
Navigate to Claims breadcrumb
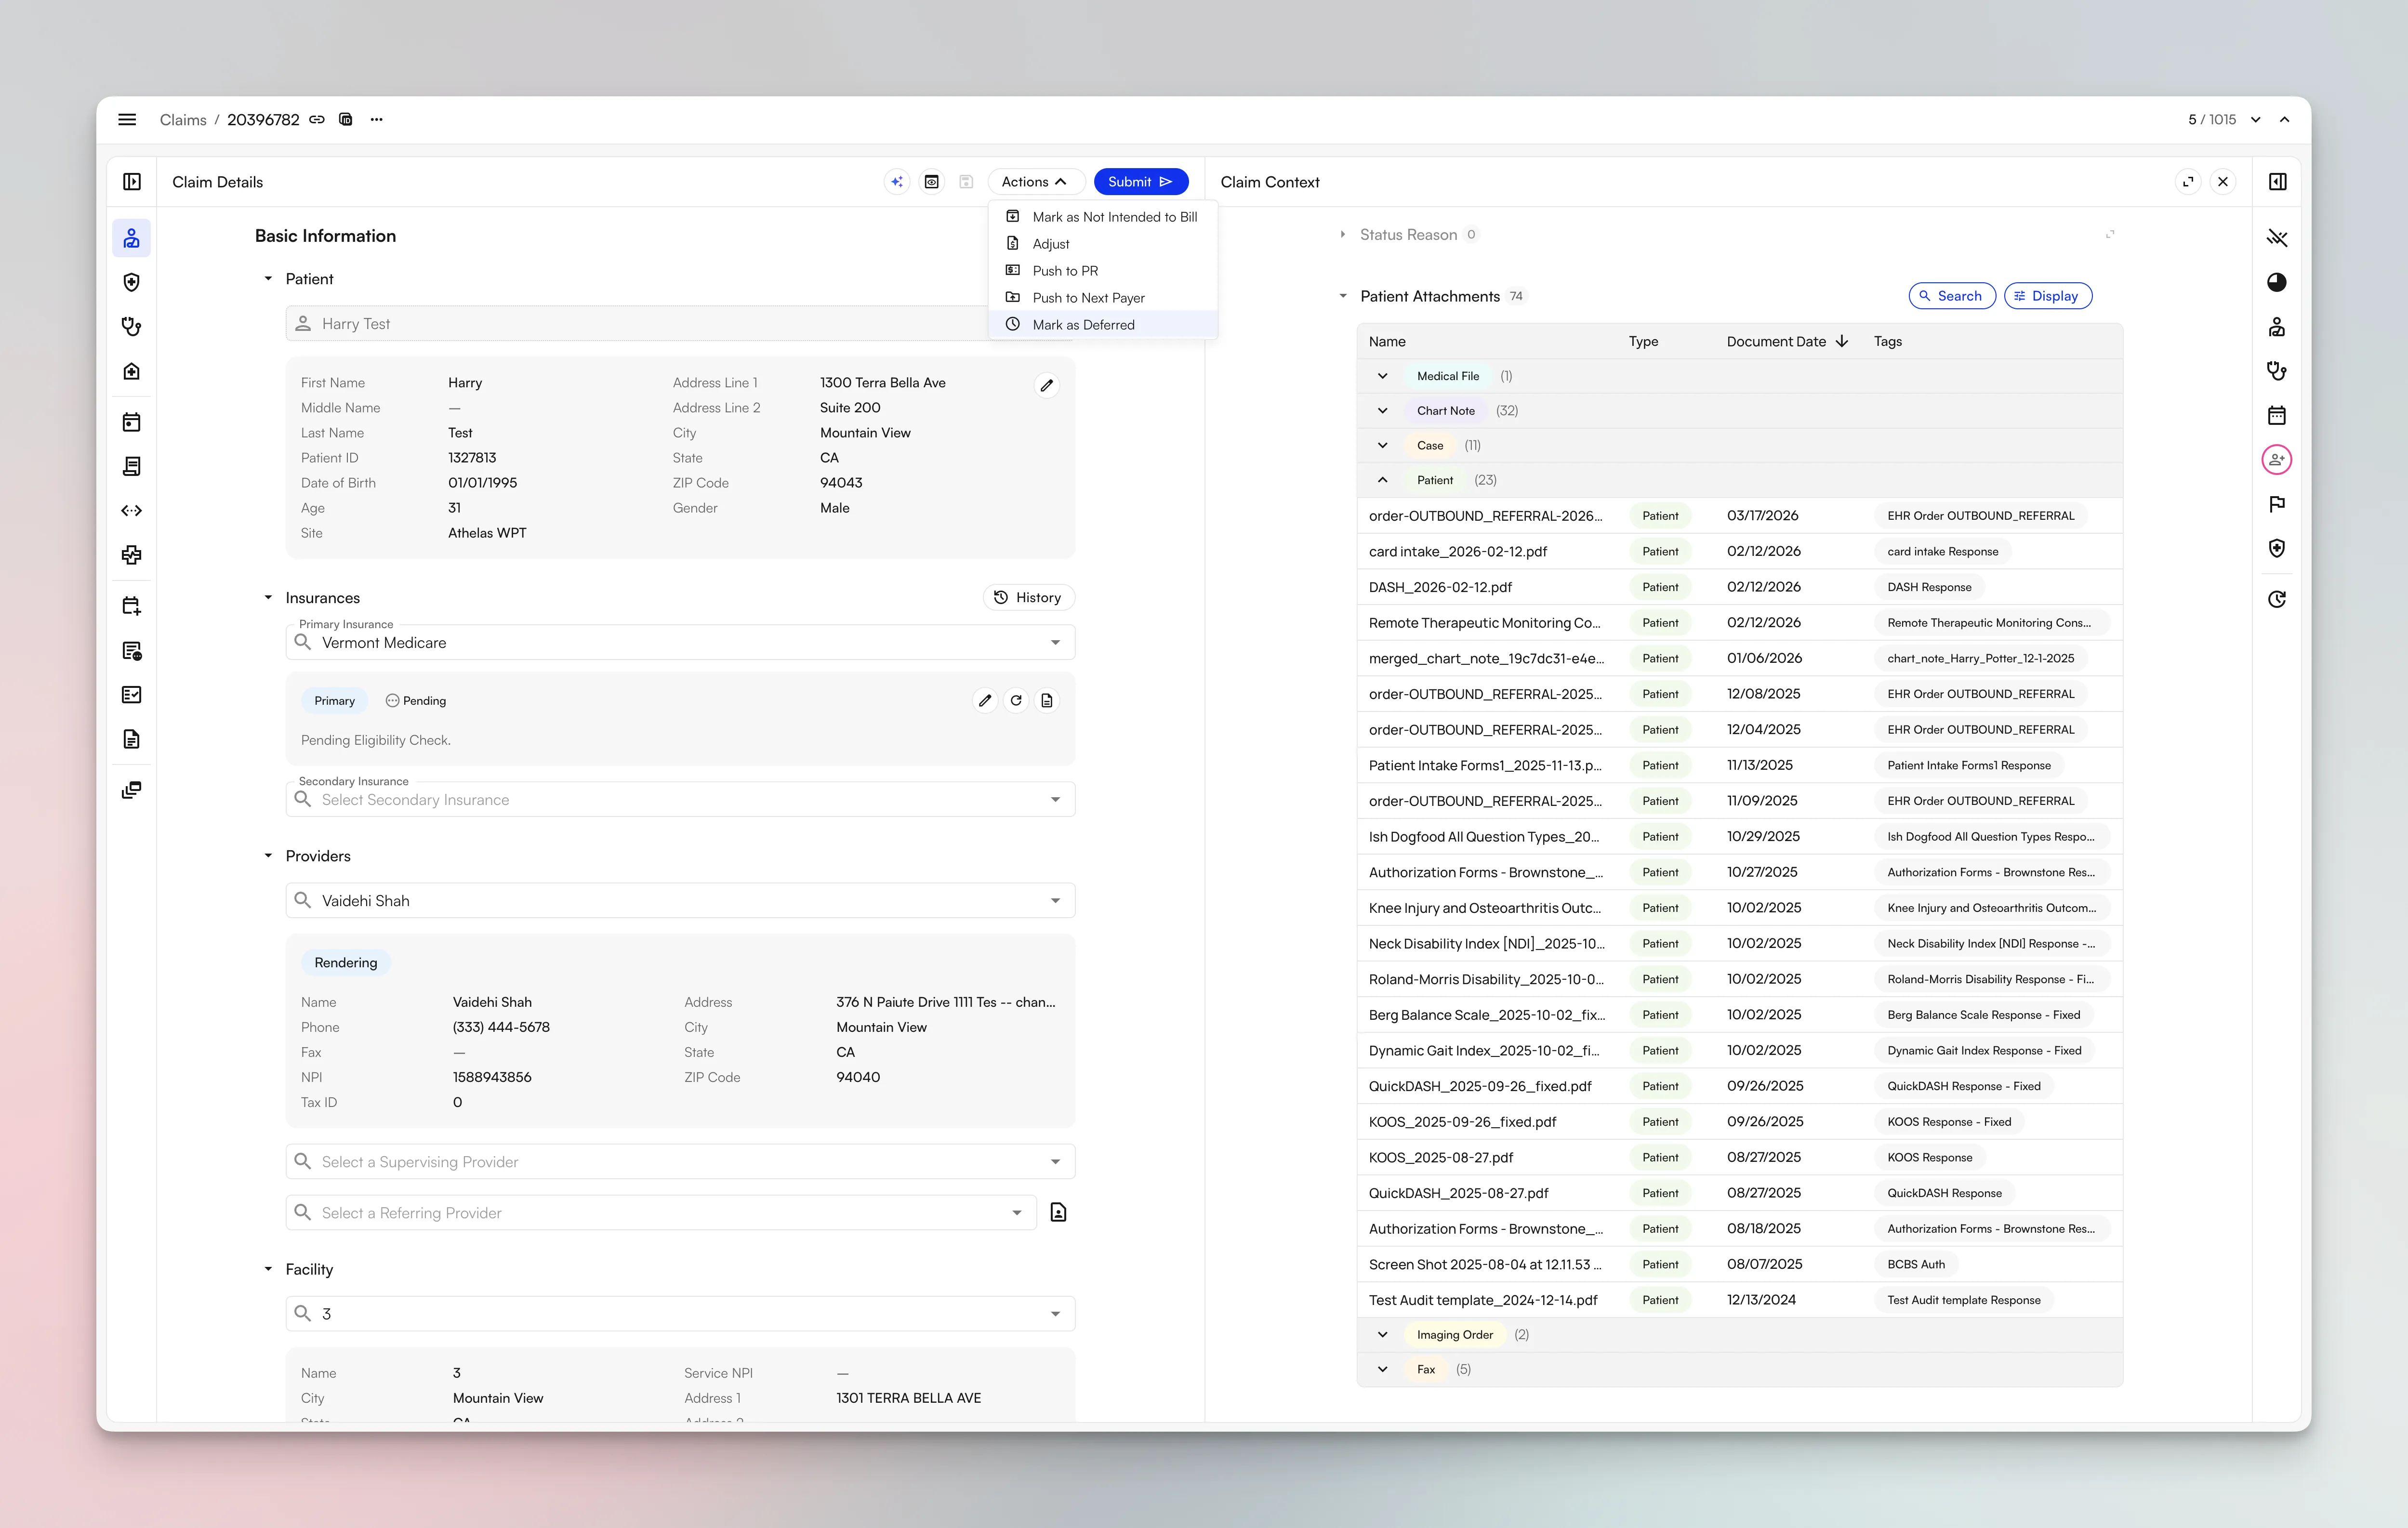click(x=183, y=120)
